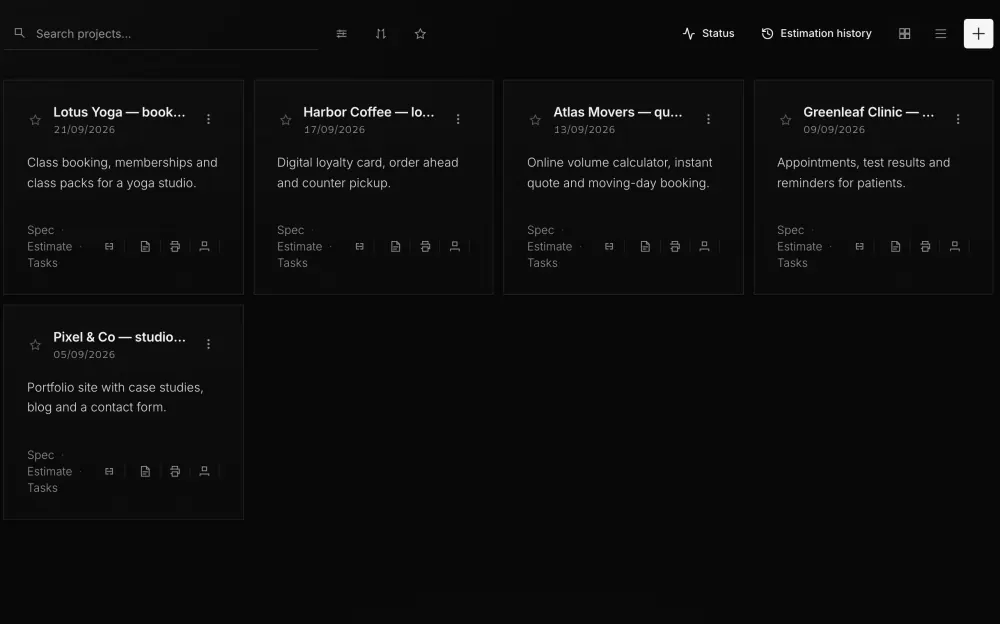1000x624 pixels.
Task: Open the sort order icon
Action: tap(381, 34)
